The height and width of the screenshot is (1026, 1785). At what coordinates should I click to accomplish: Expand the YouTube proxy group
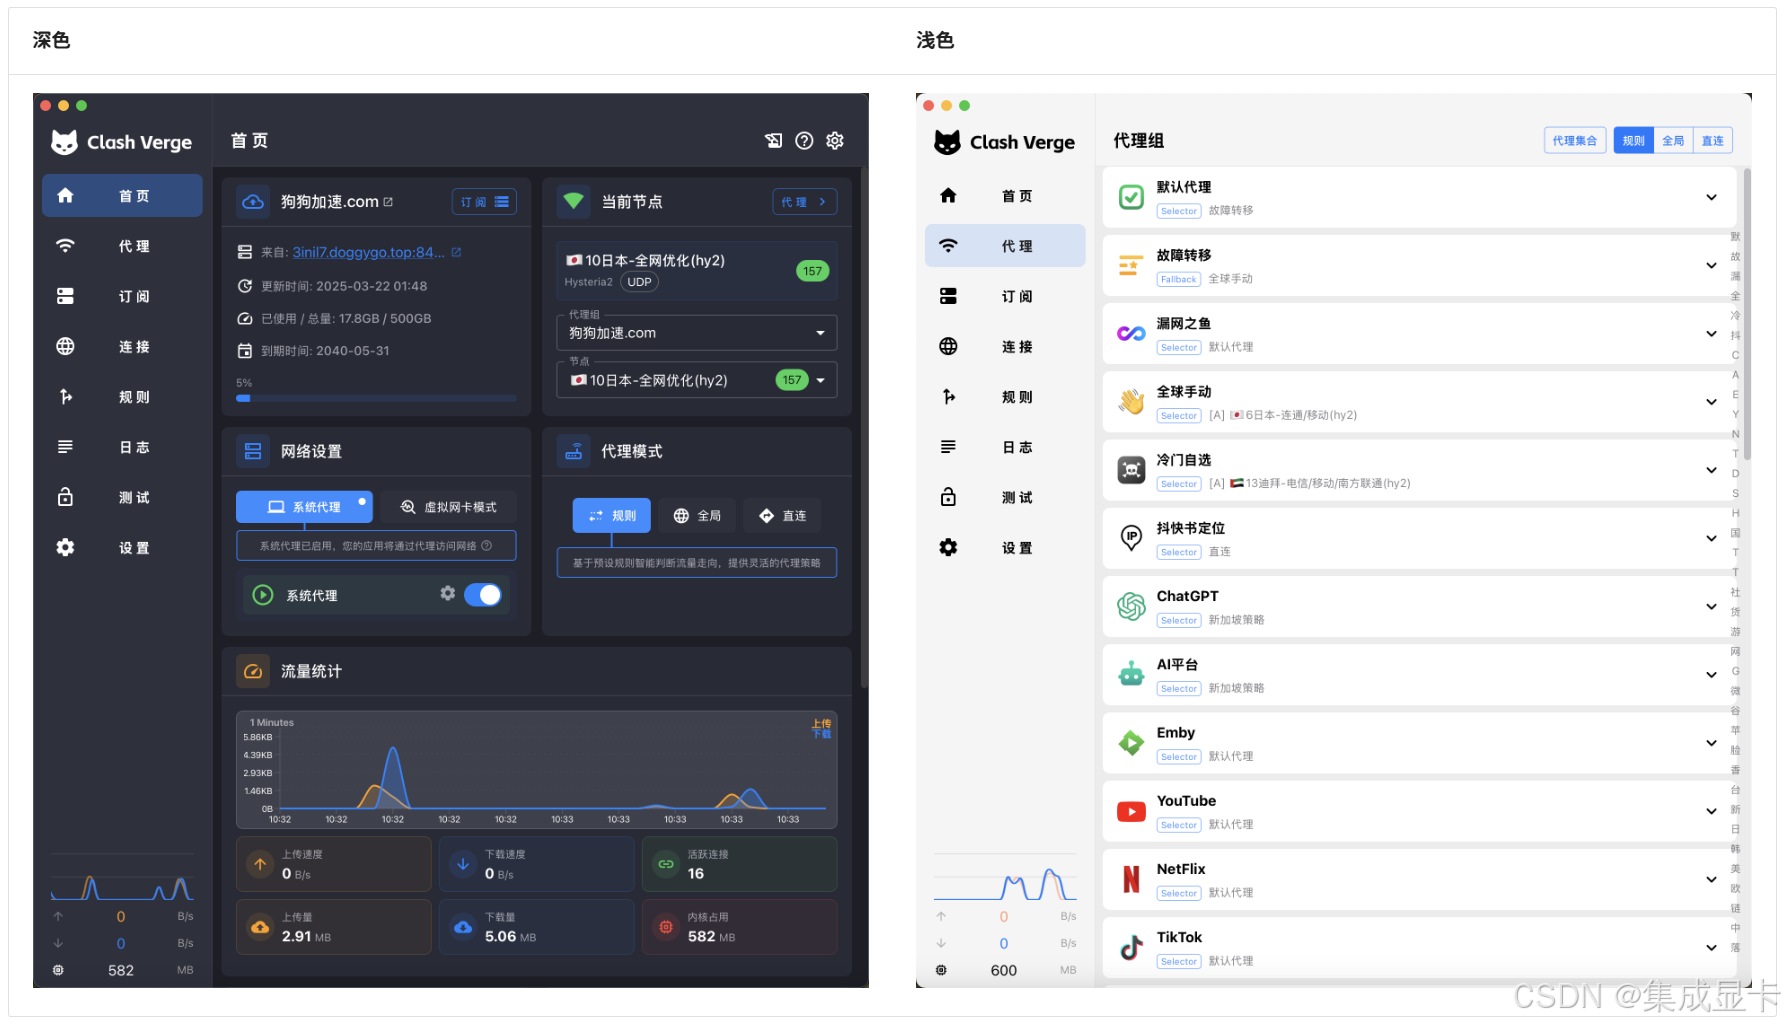pyautogui.click(x=1711, y=811)
